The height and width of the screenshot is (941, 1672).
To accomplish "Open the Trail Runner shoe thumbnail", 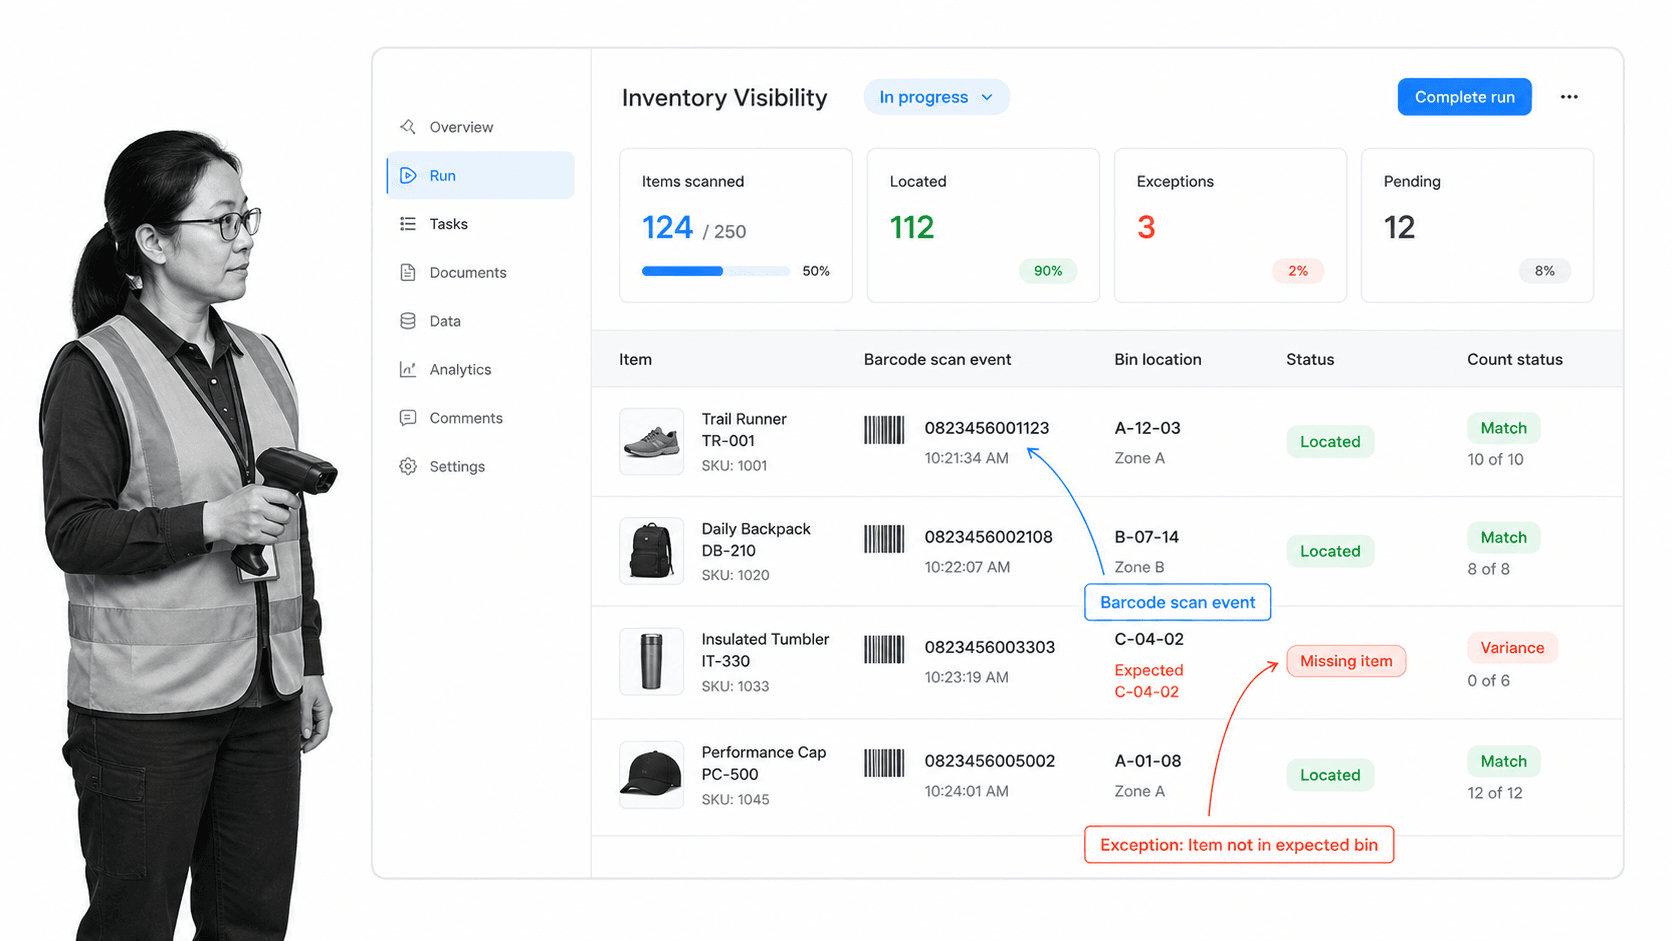I will pos(651,441).
